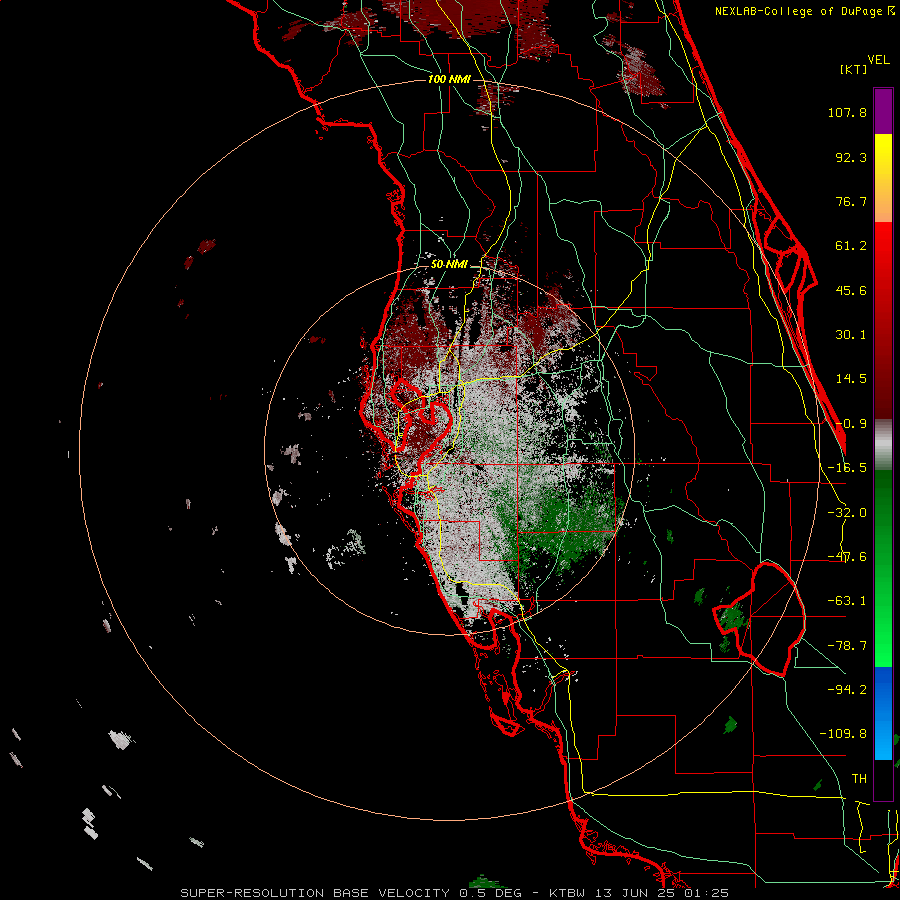Click the -47.6 velocity scale value
The width and height of the screenshot is (900, 900).
coord(847,557)
